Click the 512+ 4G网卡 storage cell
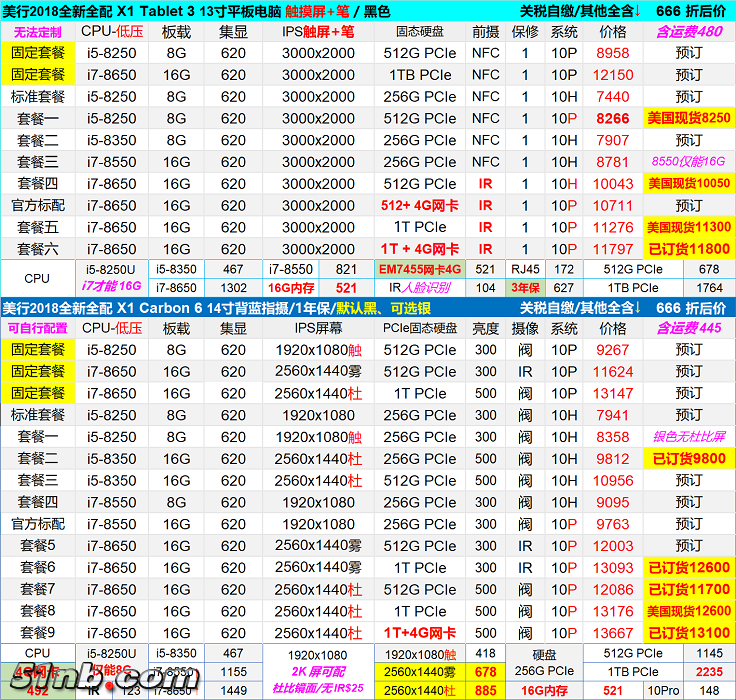736x700 pixels. click(419, 205)
